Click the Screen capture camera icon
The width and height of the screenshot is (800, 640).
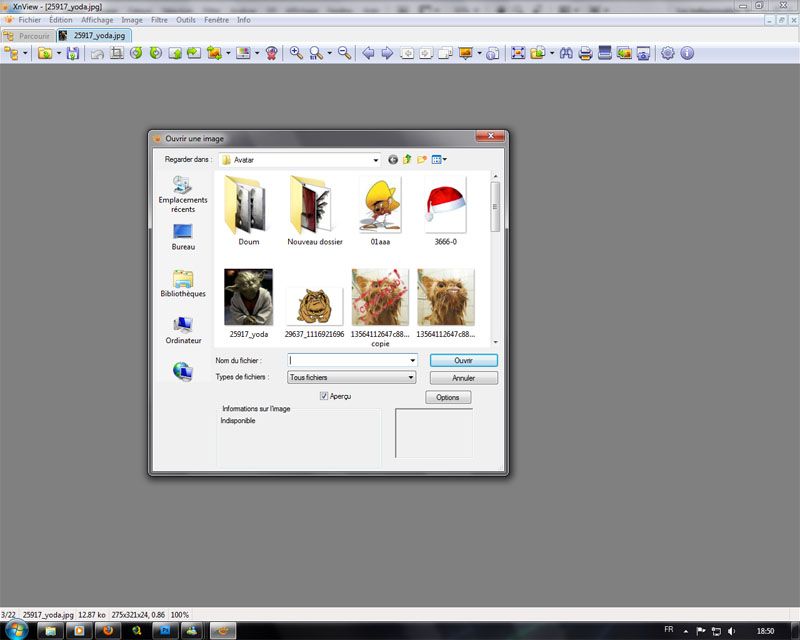pyautogui.click(x=643, y=53)
